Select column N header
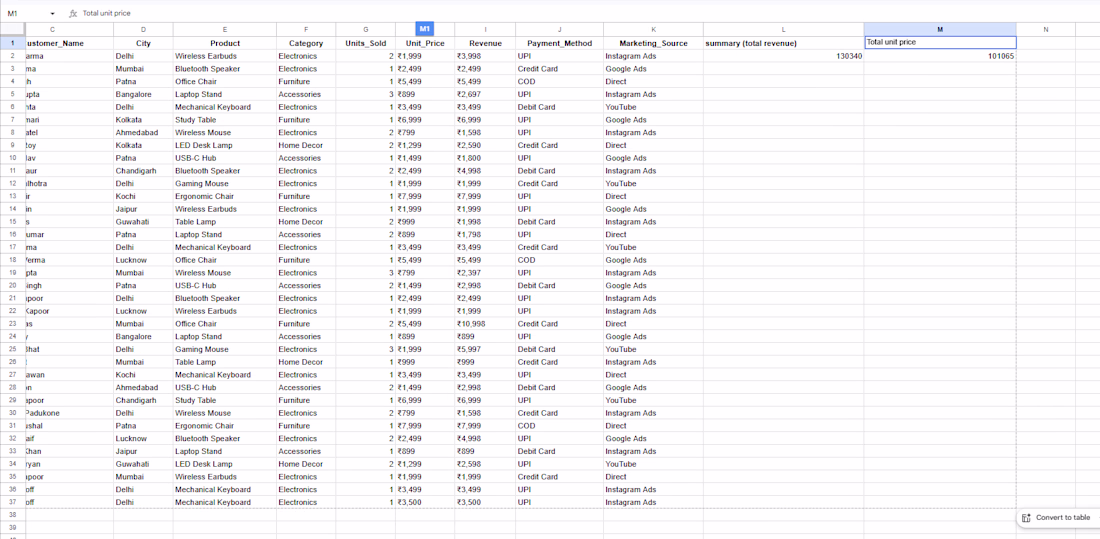 pyautogui.click(x=1045, y=29)
